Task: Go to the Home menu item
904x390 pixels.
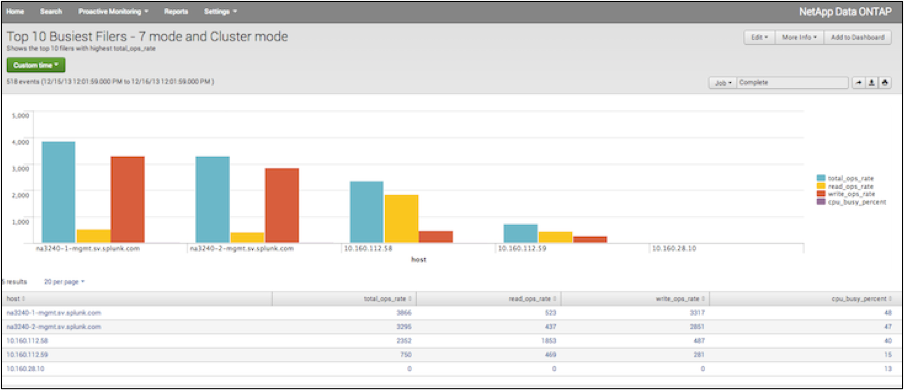Action: pyautogui.click(x=15, y=11)
